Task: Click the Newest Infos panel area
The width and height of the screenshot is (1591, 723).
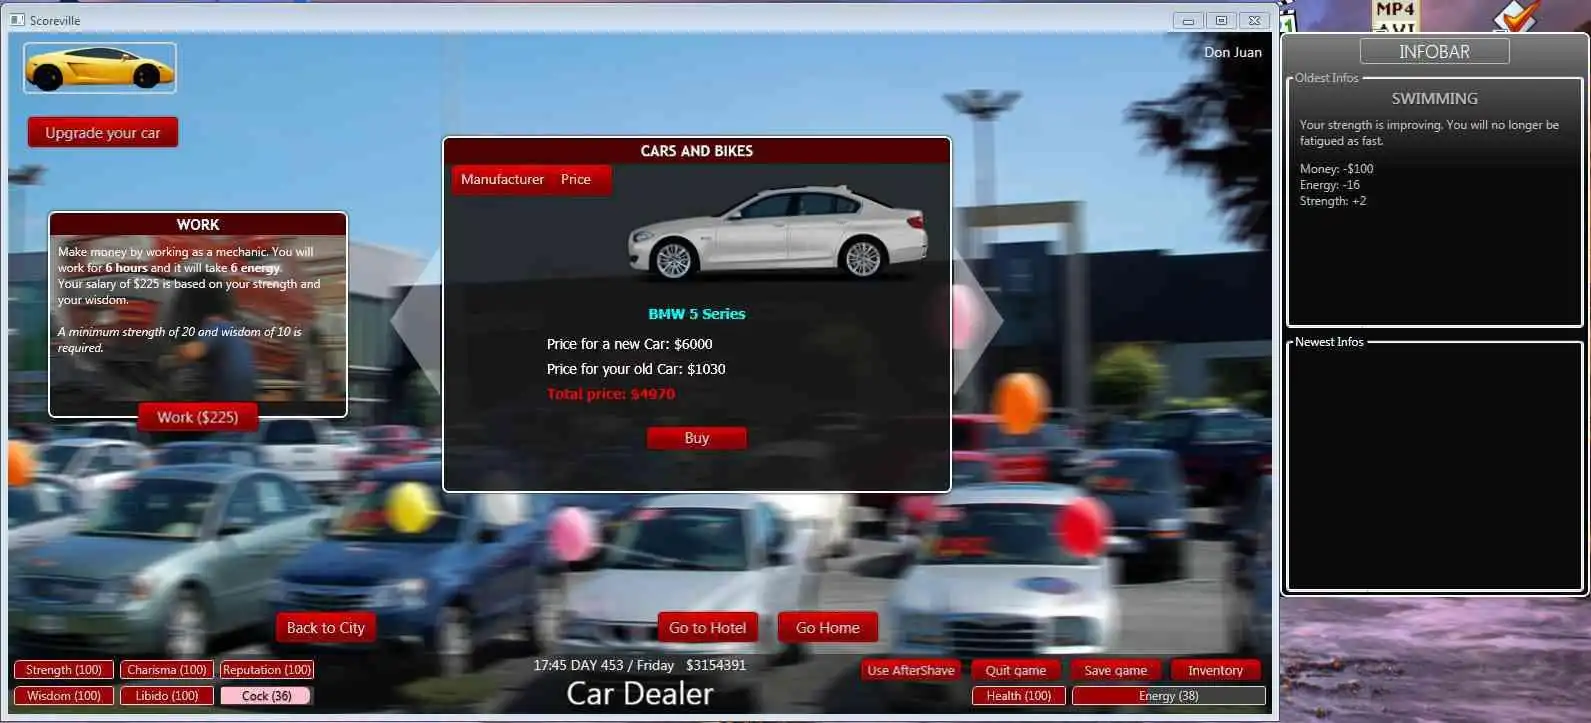Action: [x=1434, y=466]
